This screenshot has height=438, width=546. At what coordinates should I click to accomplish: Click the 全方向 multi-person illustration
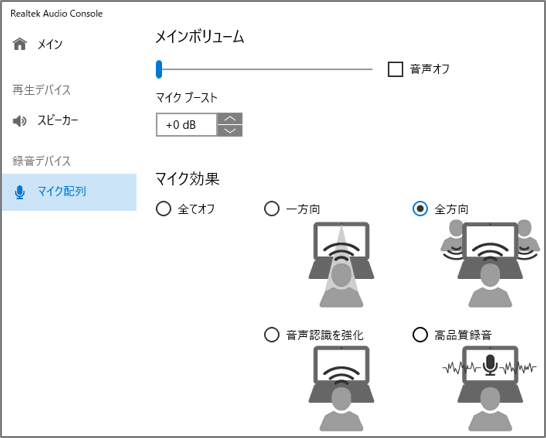coord(490,264)
